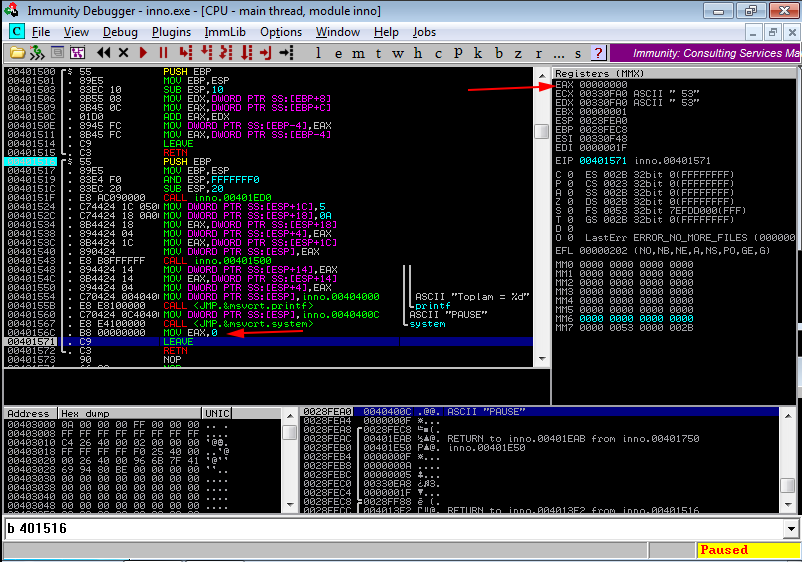
Task: Click the purple question mark help icon
Action: tap(598, 53)
